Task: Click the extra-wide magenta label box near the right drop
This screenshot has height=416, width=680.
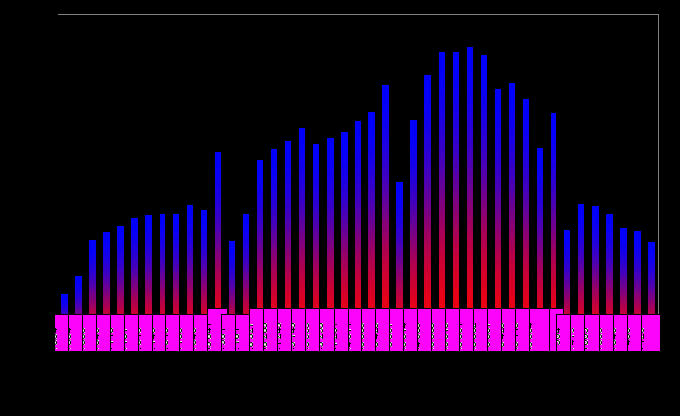Action: tap(539, 330)
